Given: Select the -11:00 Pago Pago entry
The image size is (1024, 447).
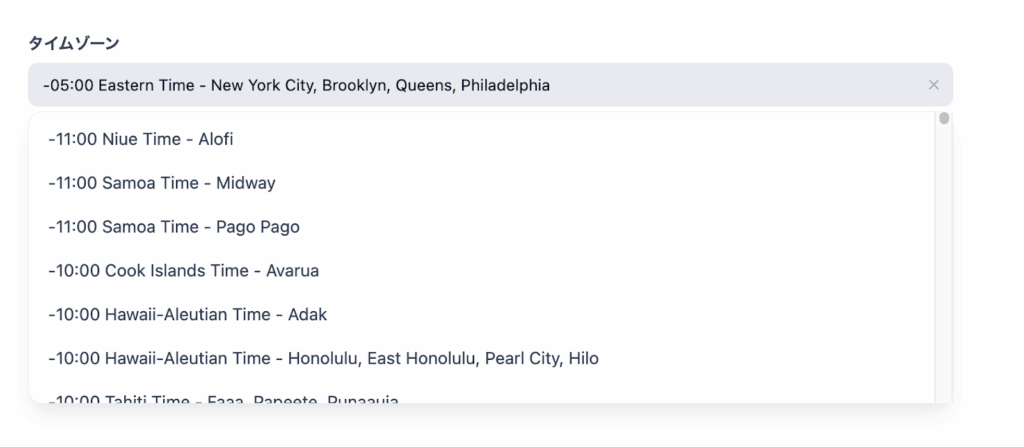Looking at the screenshot, I should (x=173, y=227).
